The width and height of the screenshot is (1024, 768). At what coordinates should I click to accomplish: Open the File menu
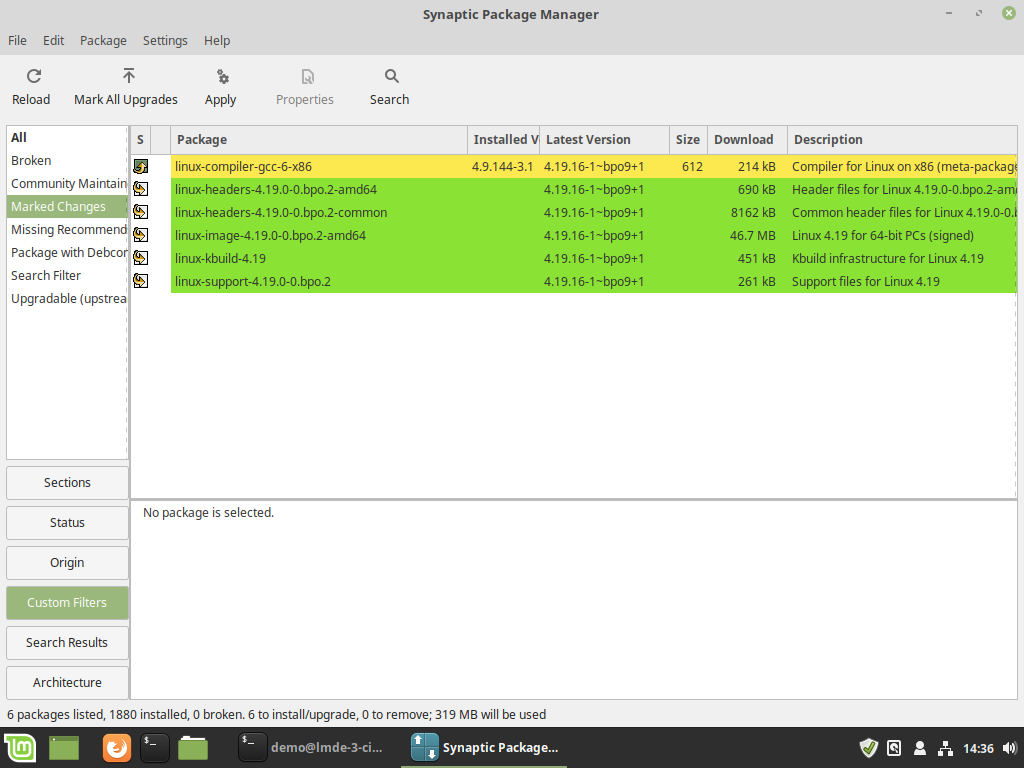point(18,40)
